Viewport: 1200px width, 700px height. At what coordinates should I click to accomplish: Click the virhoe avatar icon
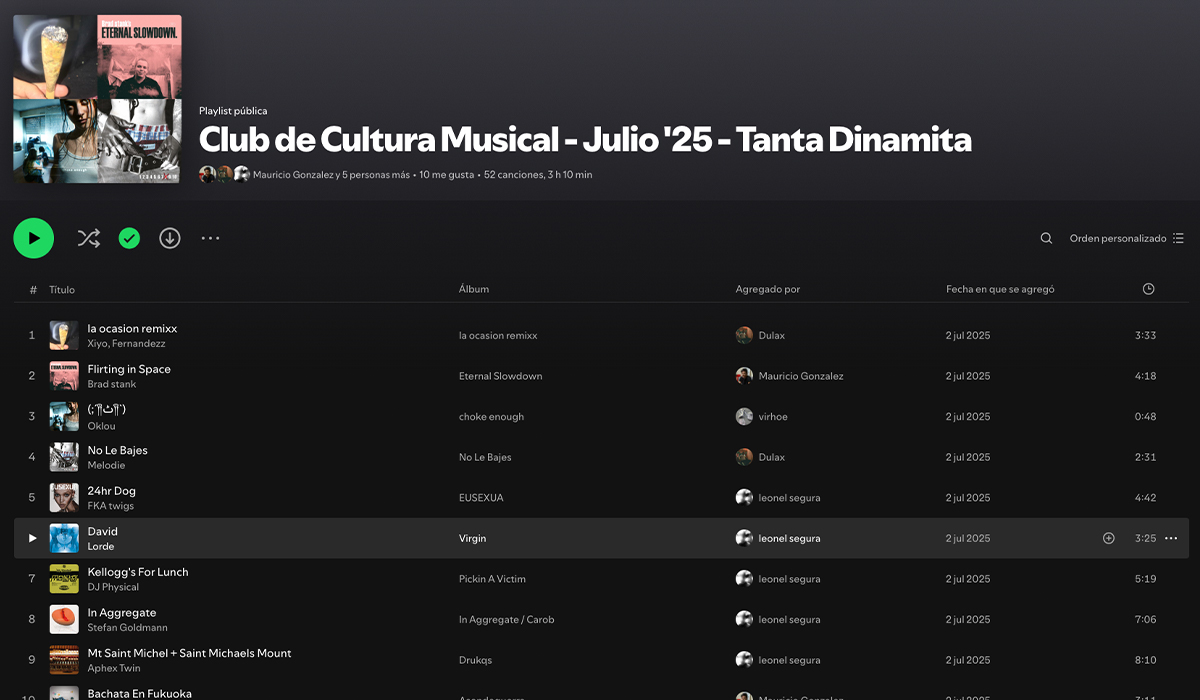[744, 416]
